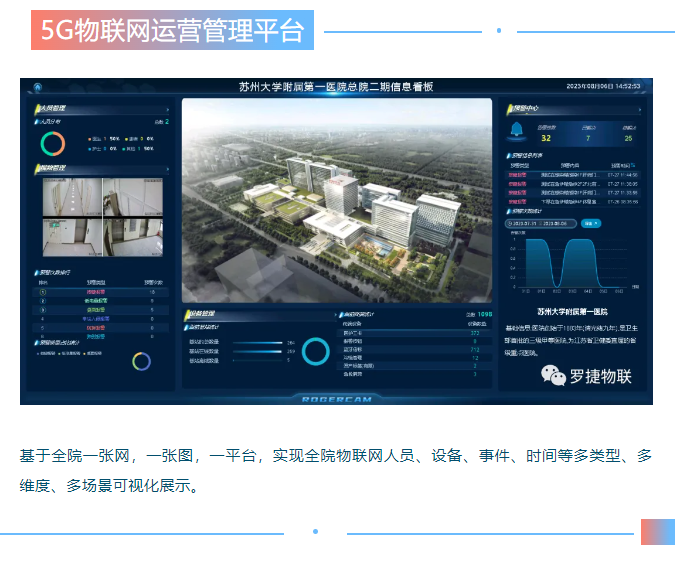This screenshot has width=688, height=567.
Task: Expand the 预警中心 panel arrow
Action: (640, 108)
